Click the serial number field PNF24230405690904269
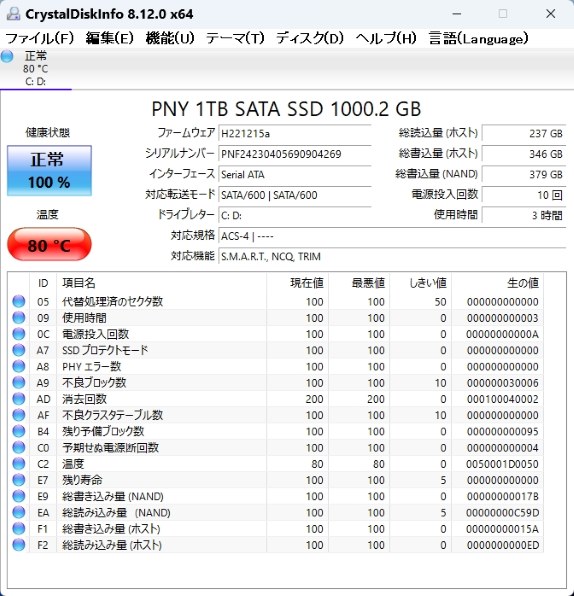Viewport: 574px width, 596px height. (x=295, y=154)
